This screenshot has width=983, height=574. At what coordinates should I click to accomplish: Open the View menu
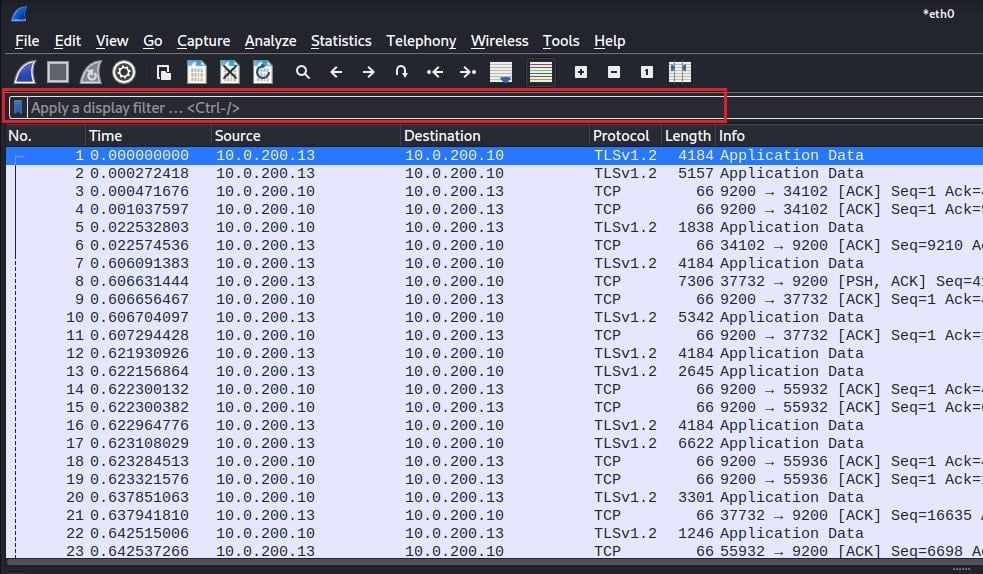click(x=112, y=41)
